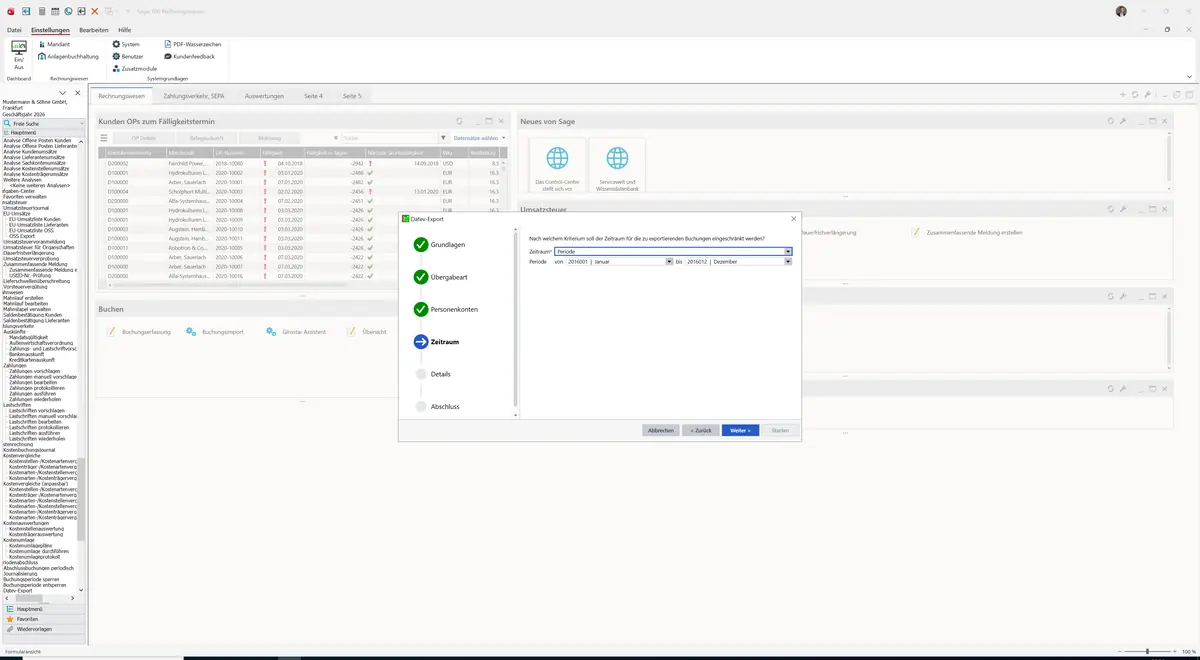This screenshot has height=660, width=1200.
Task: Open Anlagenbuchhaltung from the ribbon
Action: [69, 56]
